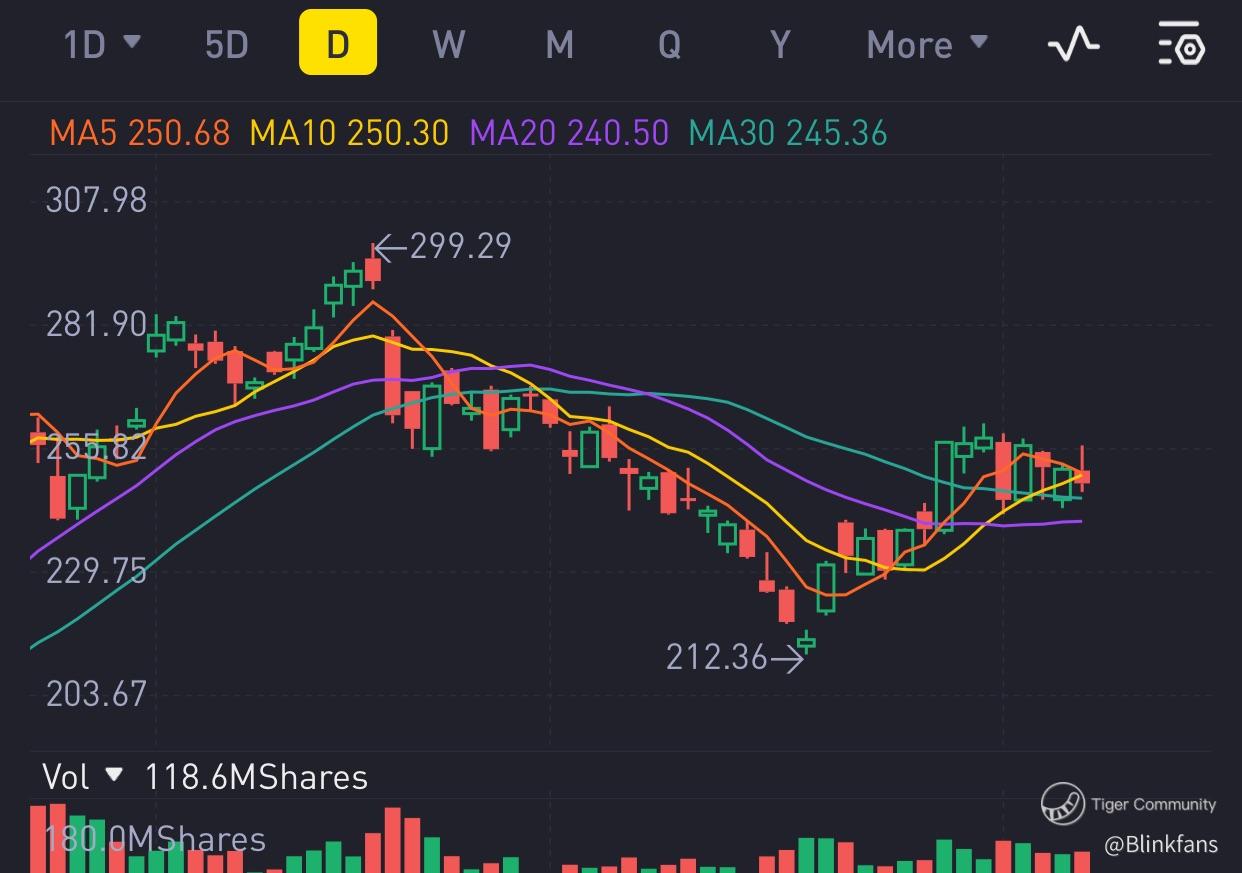Switch to the M monthly tab
Viewport: 1242px width, 873px height.
click(559, 45)
